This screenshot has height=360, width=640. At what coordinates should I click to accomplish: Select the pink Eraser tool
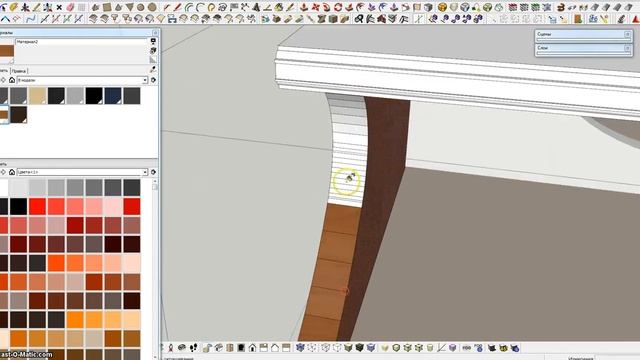coord(70,7)
